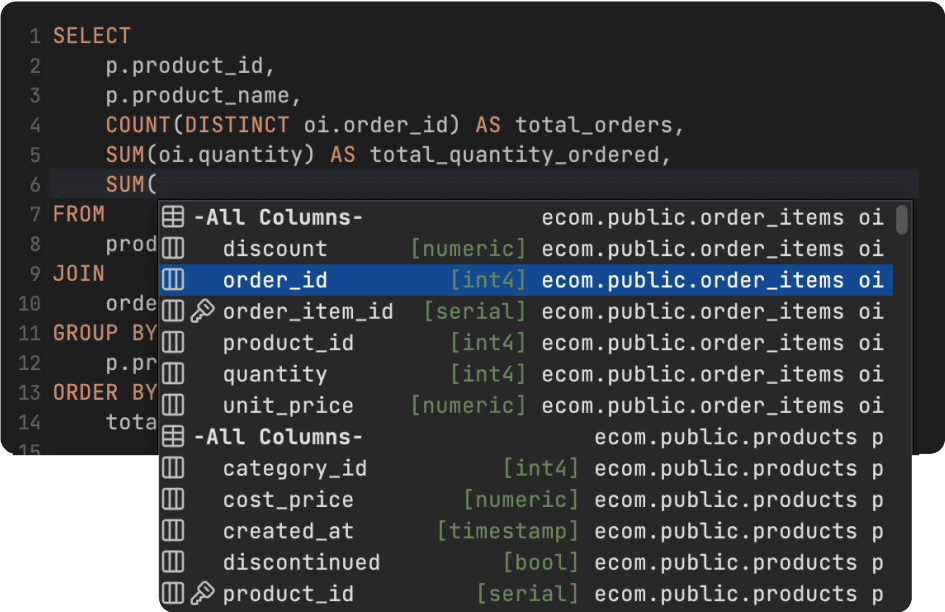945x612 pixels.
Task: Select the highlighted order_id suggestion
Action: (x=275, y=281)
